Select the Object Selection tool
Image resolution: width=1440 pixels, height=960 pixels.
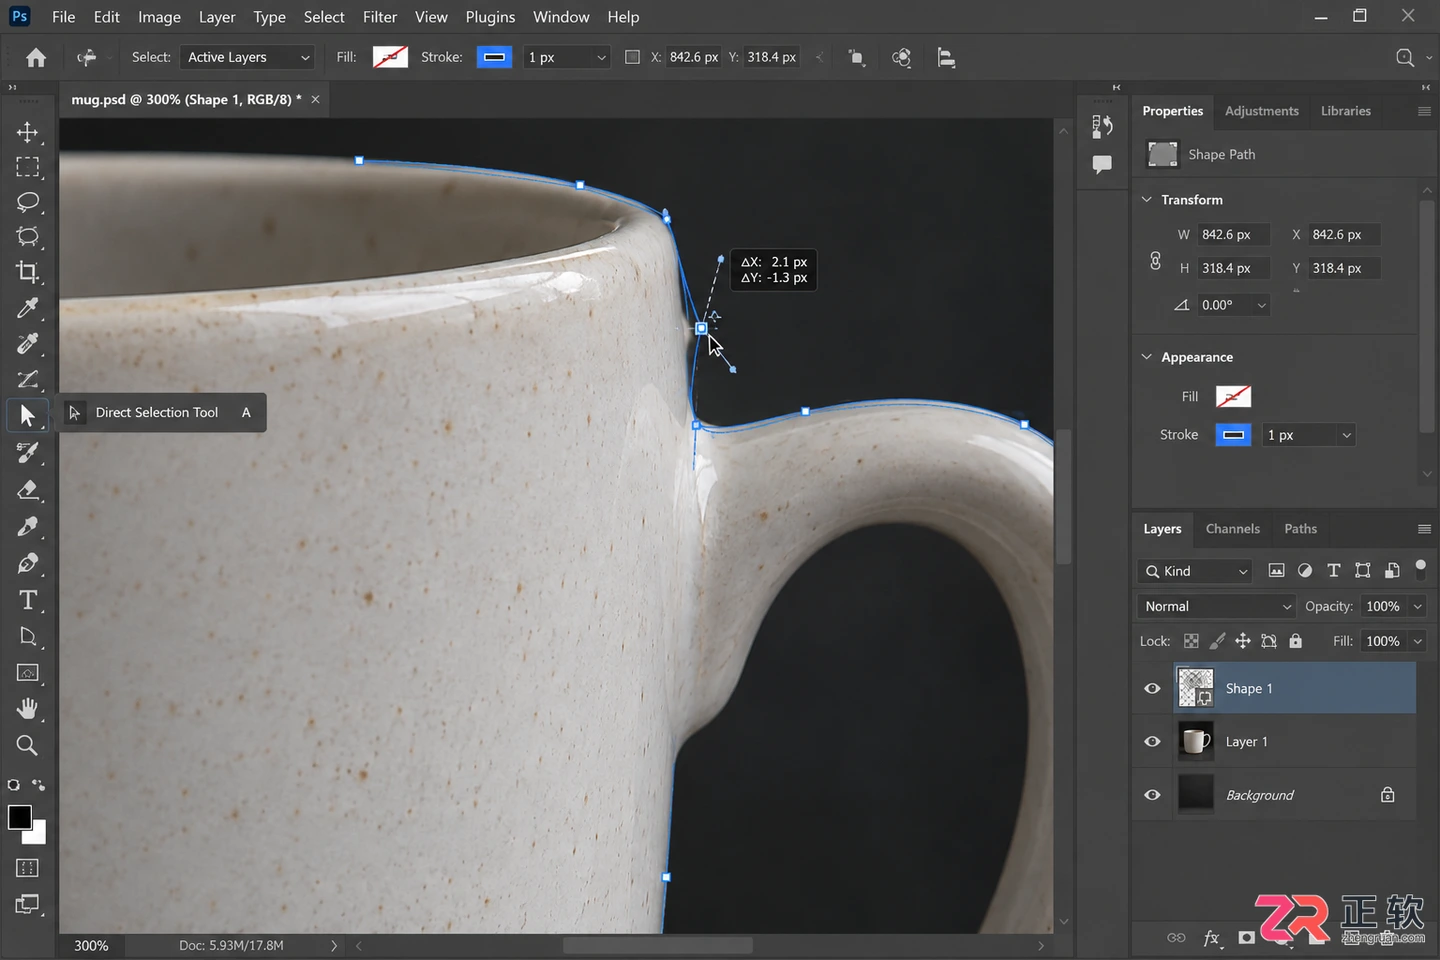click(27, 237)
